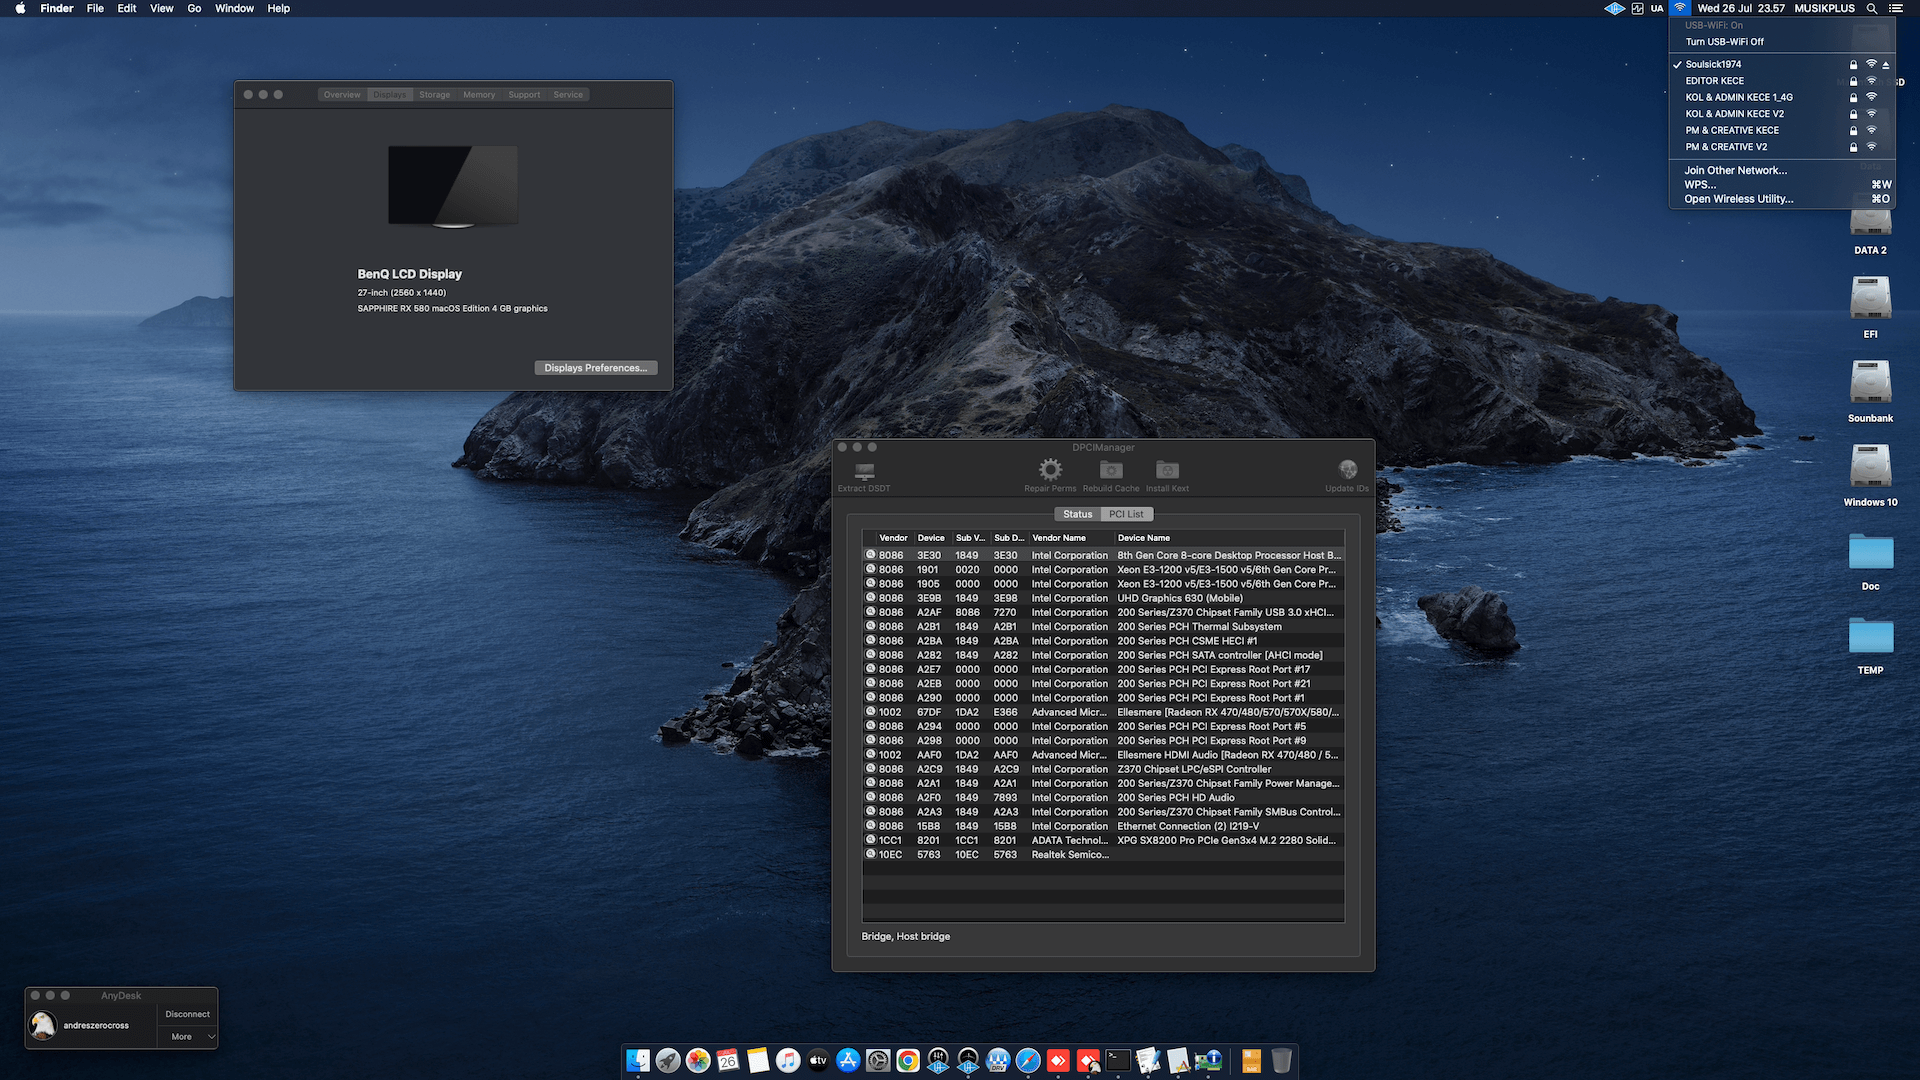
Task: Open the Overview tab in About This Mac
Action: point(342,95)
